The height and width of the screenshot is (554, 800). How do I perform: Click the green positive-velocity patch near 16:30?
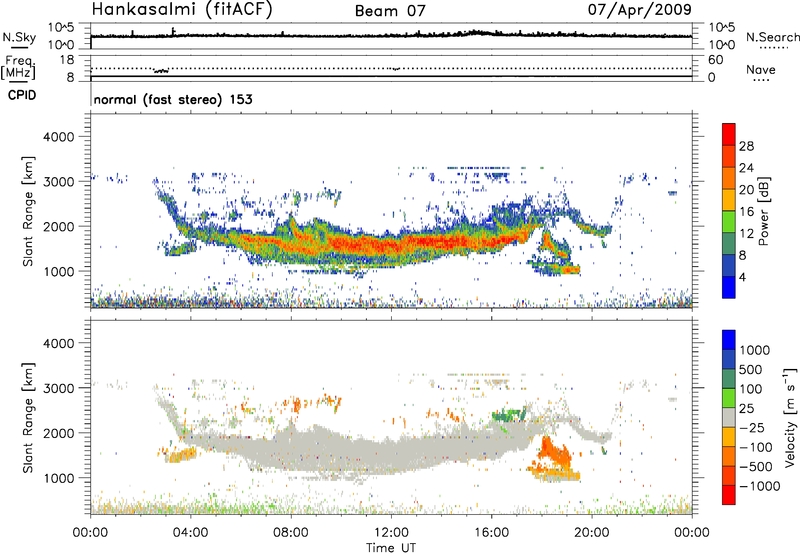coord(509,414)
